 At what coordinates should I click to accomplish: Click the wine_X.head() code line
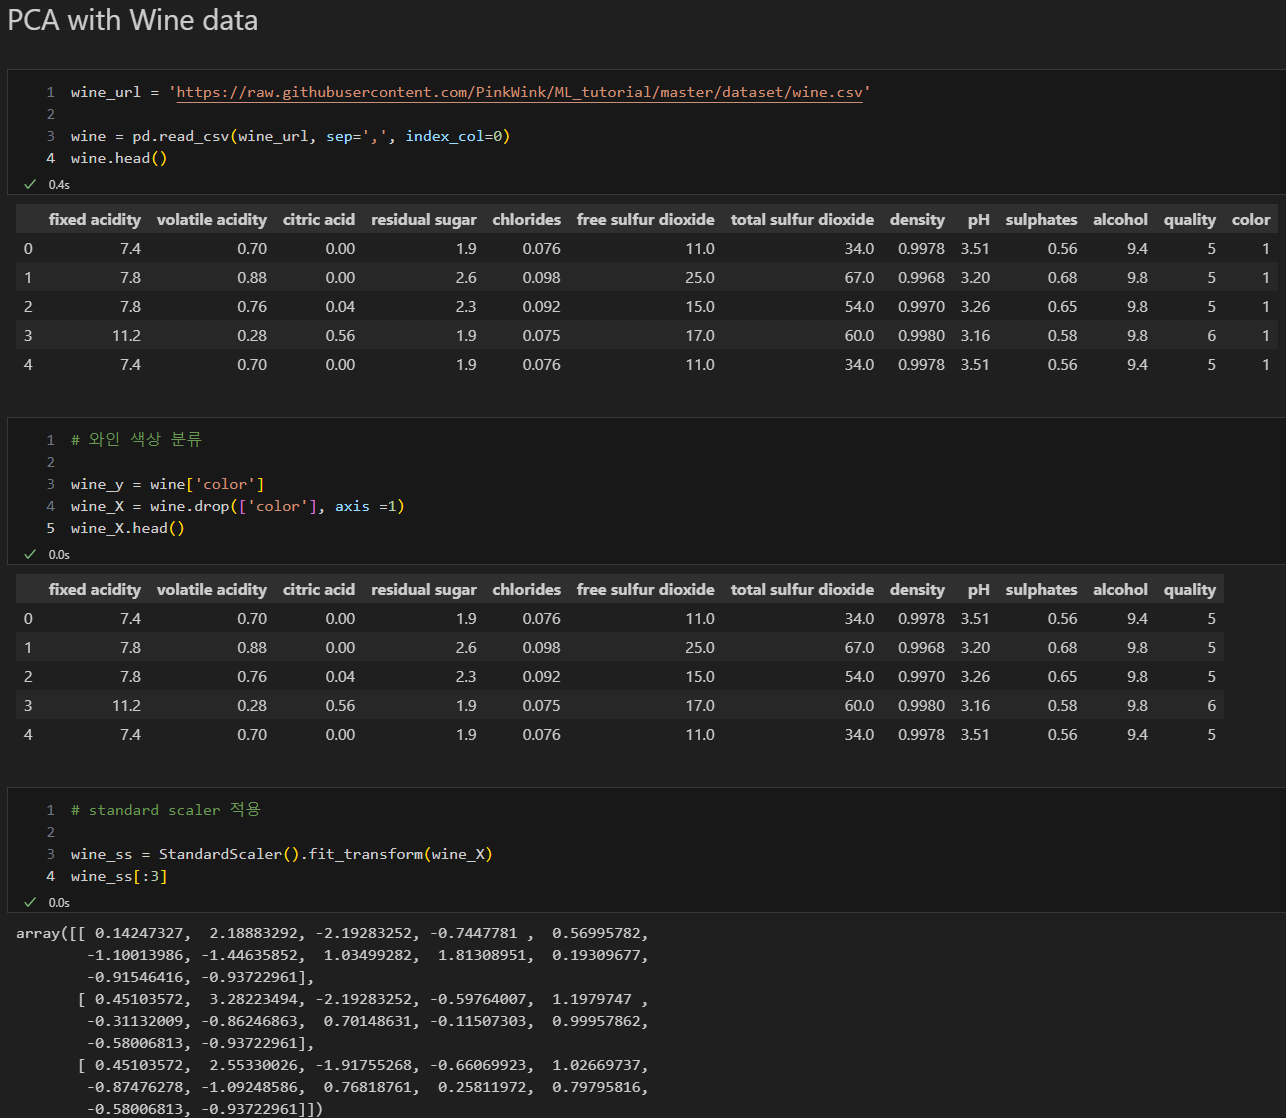tap(128, 528)
